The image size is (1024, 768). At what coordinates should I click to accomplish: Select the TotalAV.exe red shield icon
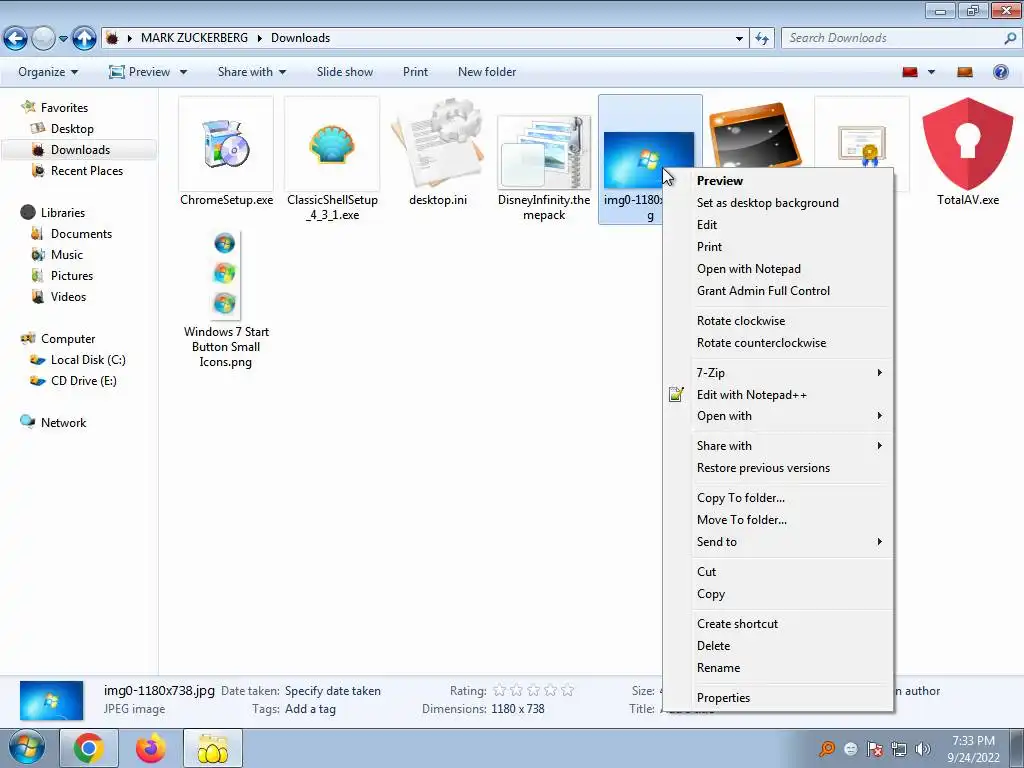pos(968,144)
